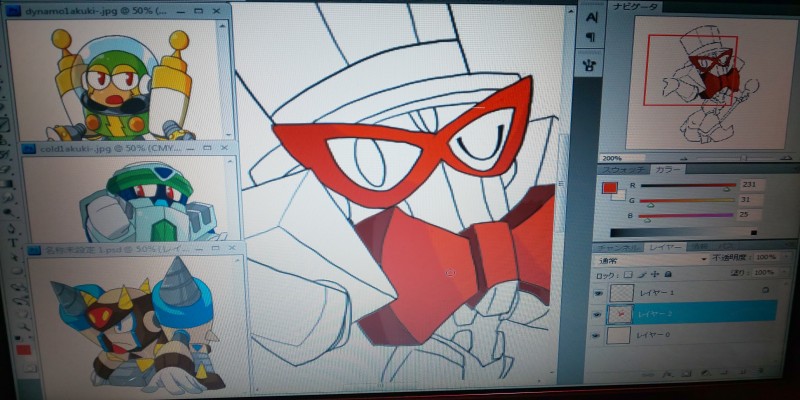800x400 pixels.
Task: Click the dynamo1akuki.jpg window title bar
Action: 116,11
